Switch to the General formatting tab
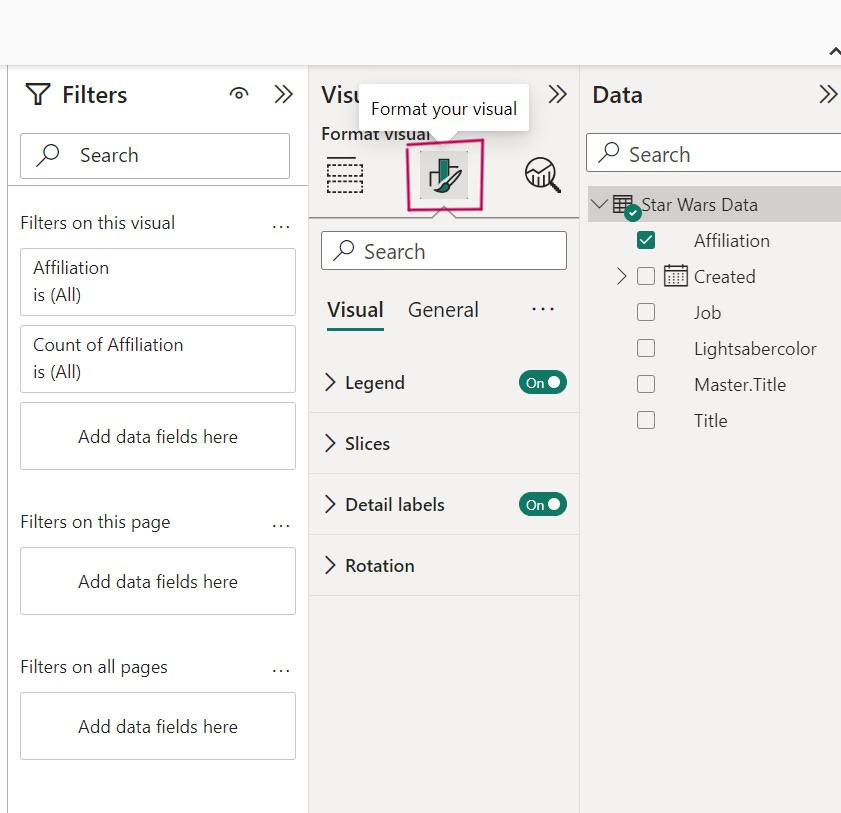This screenshot has height=813, width=841. (x=443, y=310)
